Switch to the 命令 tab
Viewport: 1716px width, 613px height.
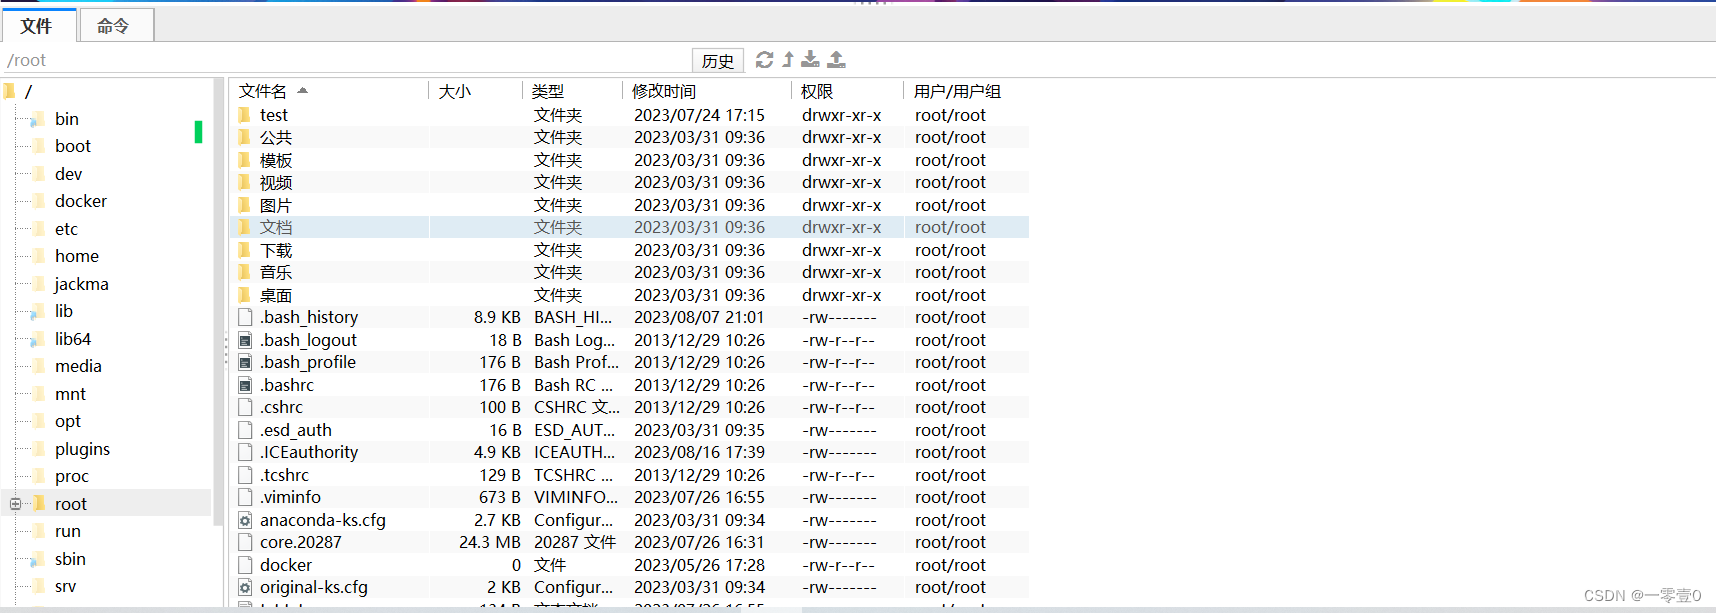[x=115, y=26]
